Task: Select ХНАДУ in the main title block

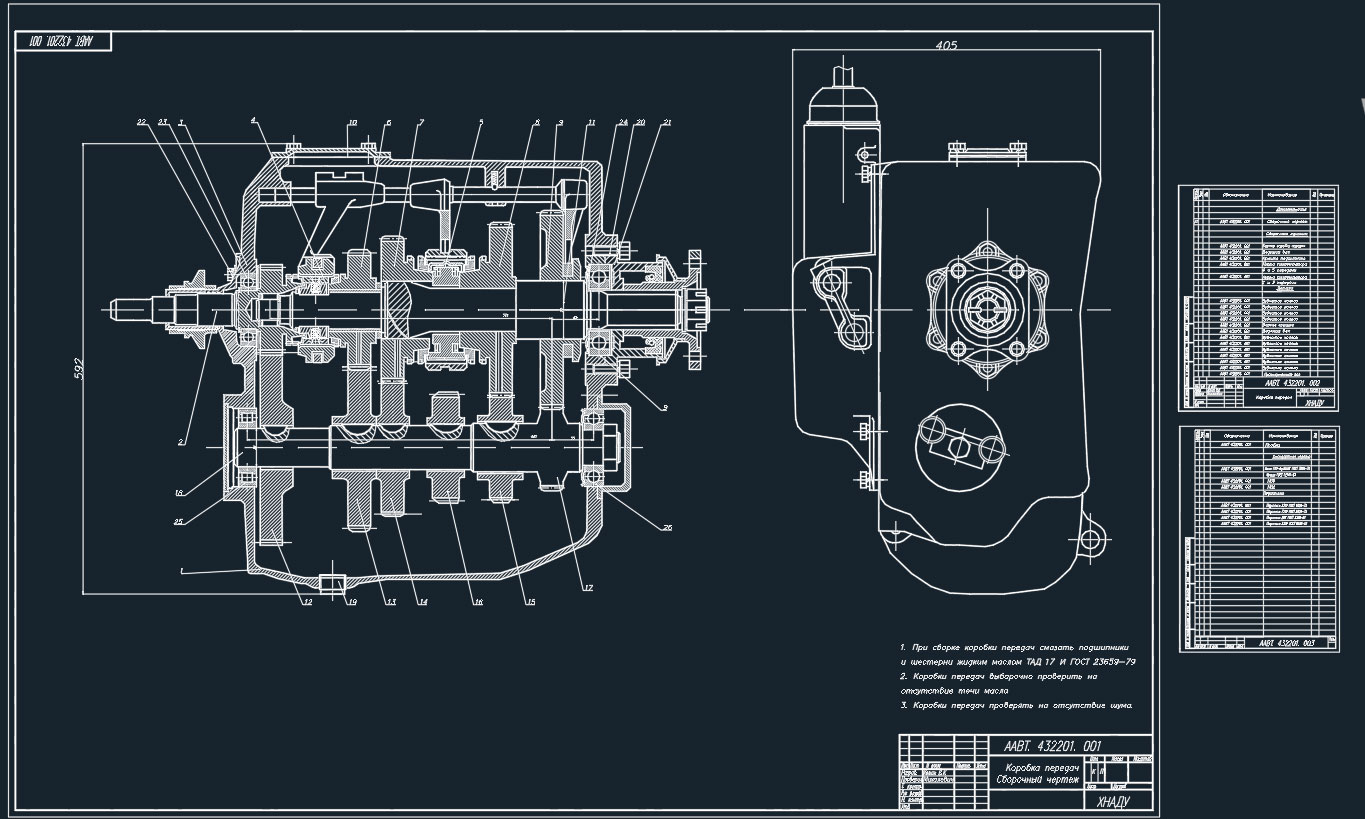Action: 1112,800
